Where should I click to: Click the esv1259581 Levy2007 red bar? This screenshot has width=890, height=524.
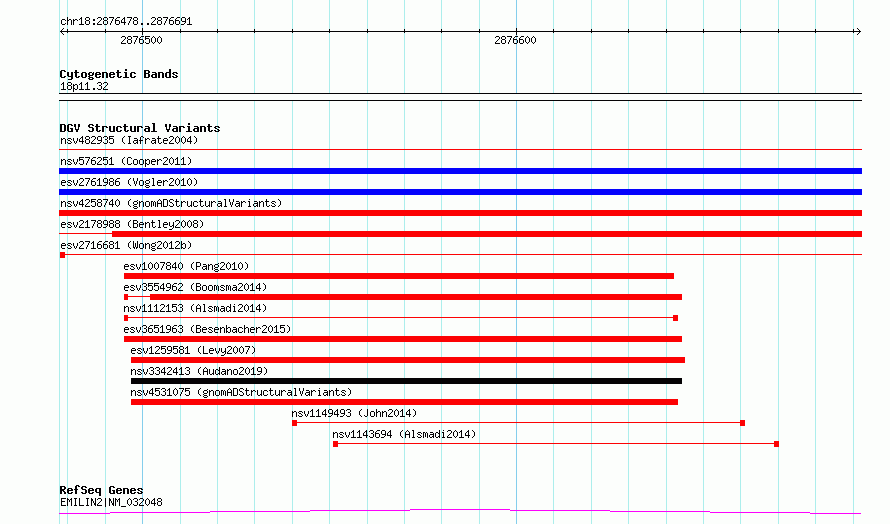point(408,360)
